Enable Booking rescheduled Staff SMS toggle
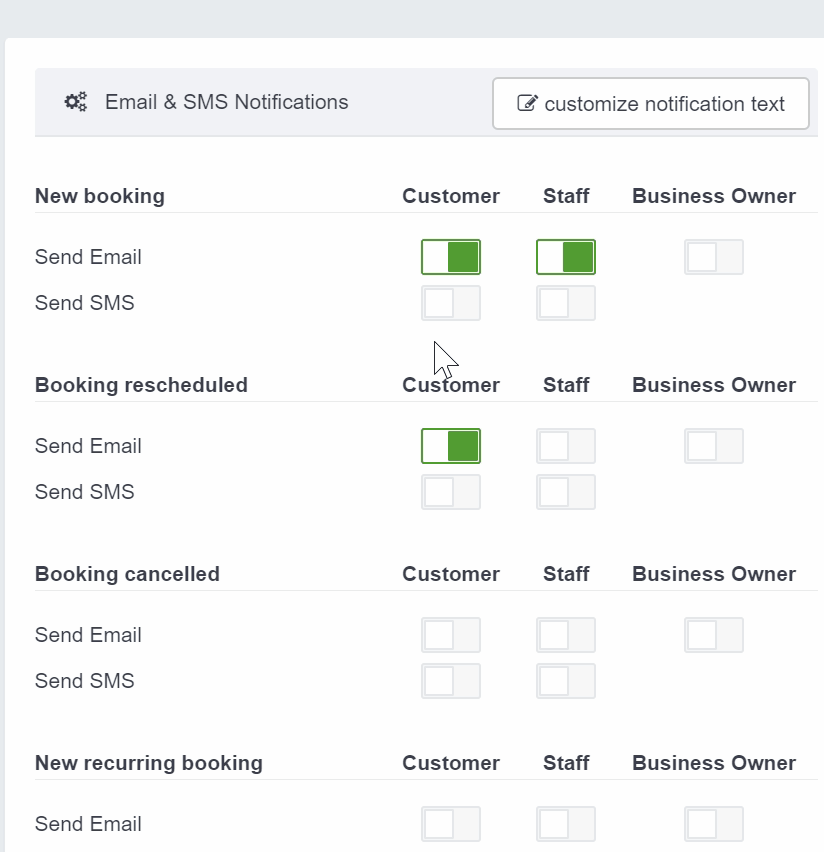This screenshot has width=824, height=852. coord(566,492)
